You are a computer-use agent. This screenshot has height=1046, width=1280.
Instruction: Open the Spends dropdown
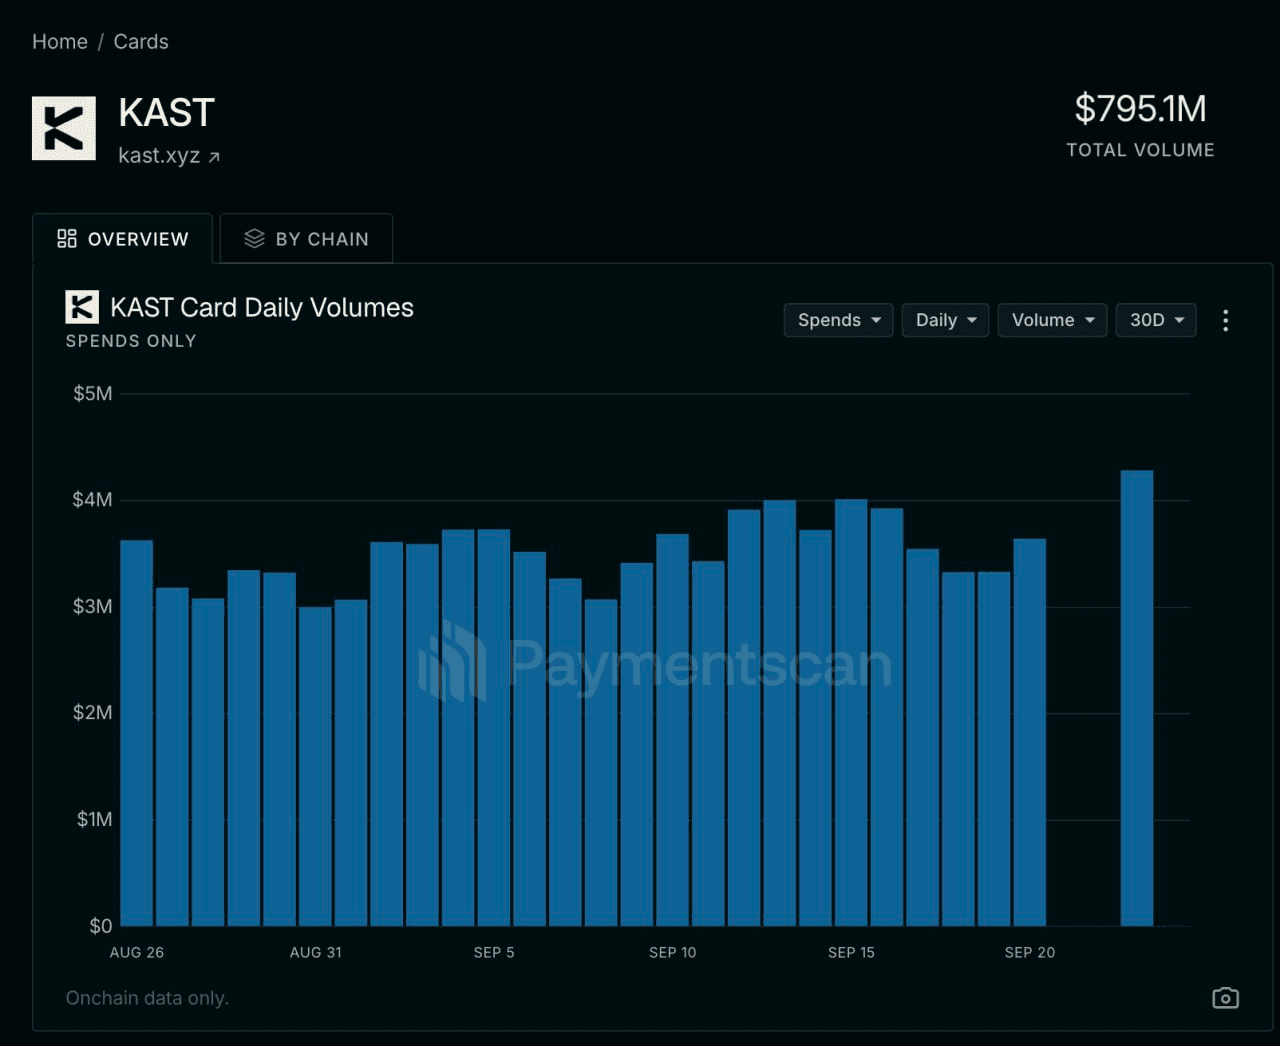coord(838,320)
